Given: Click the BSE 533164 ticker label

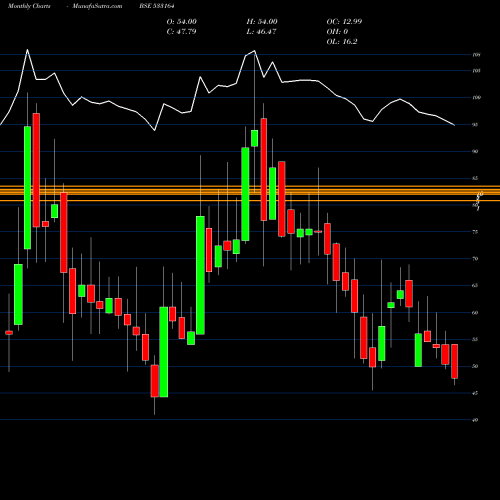Looking at the screenshot, I should 157,6.
